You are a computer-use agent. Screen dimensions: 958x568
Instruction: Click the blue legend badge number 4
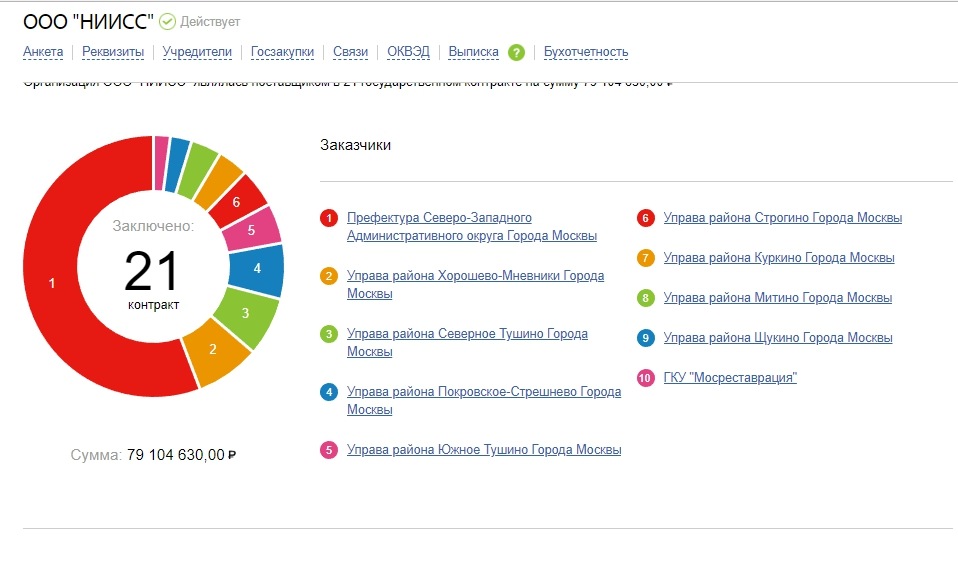[x=329, y=392]
